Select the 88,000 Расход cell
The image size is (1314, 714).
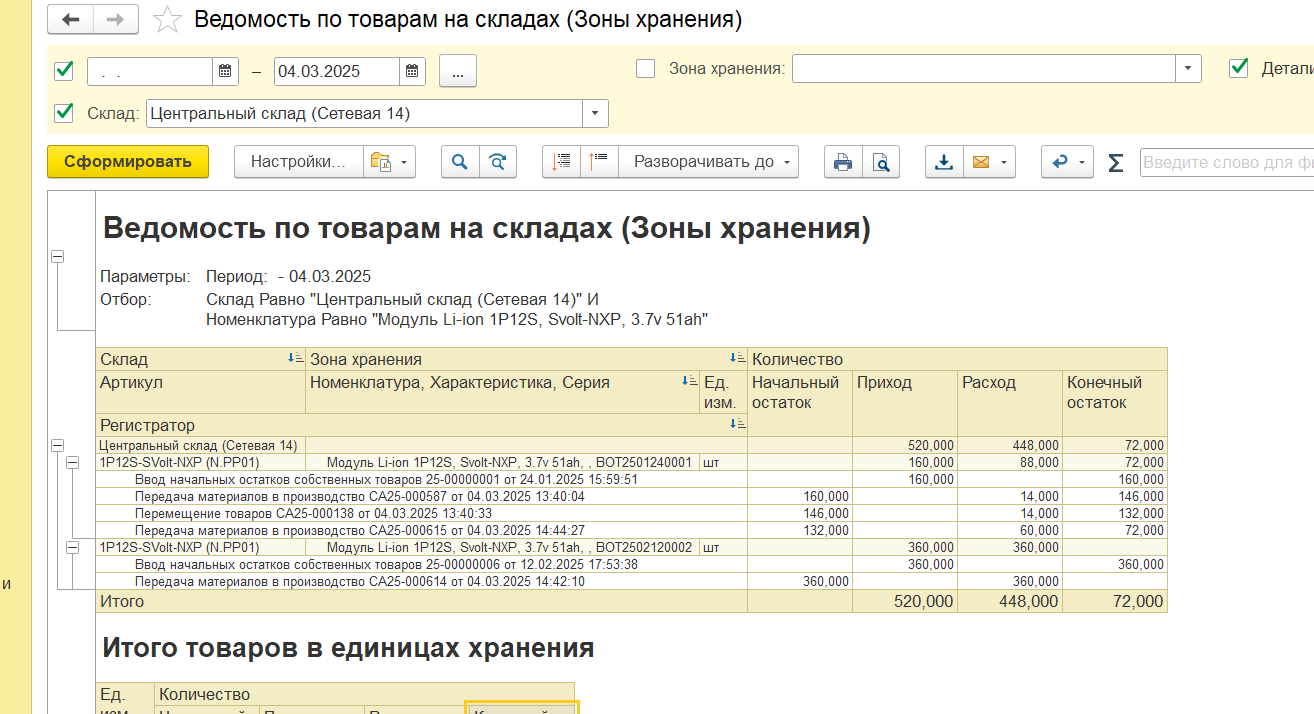tap(1010, 462)
